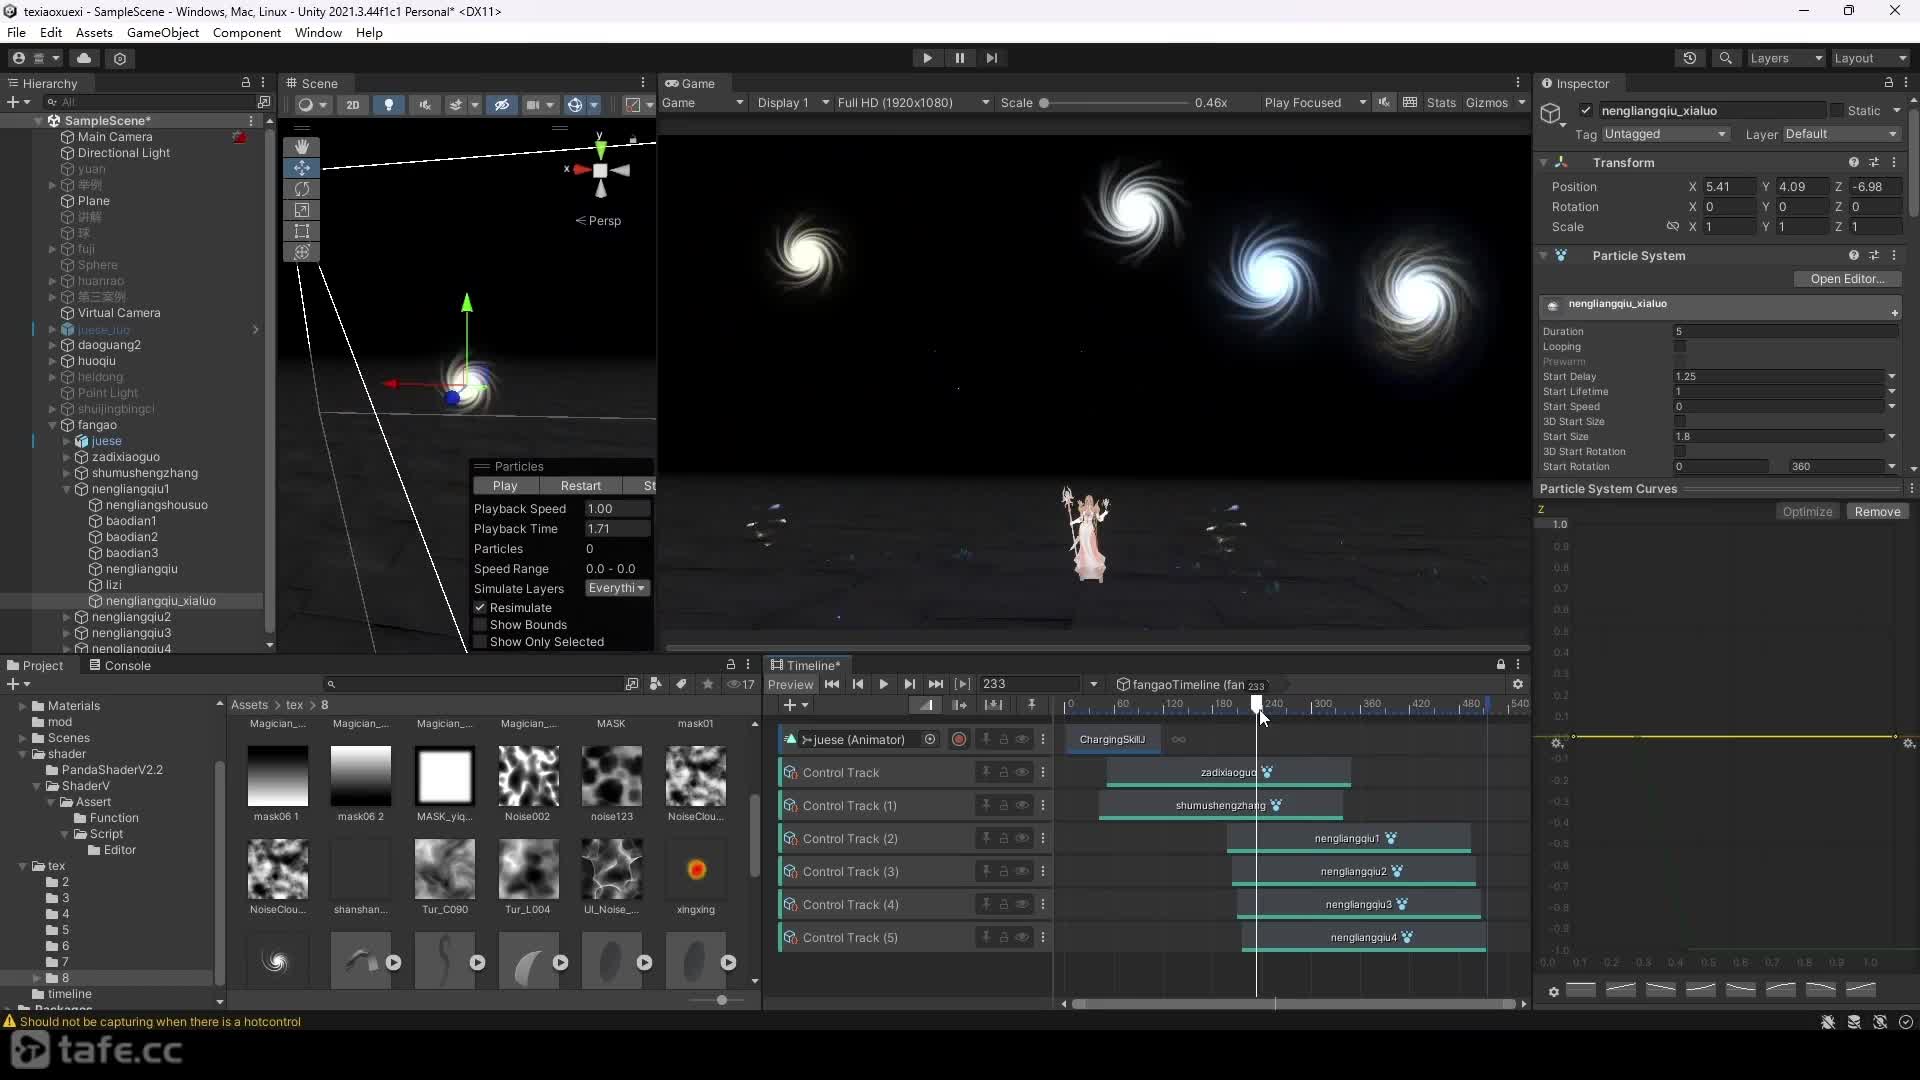Toggle Mute Audio in Game view

(1384, 103)
